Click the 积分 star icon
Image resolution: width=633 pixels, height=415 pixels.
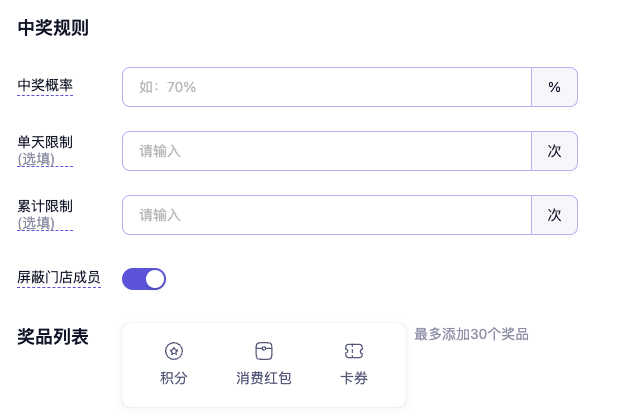(x=174, y=351)
